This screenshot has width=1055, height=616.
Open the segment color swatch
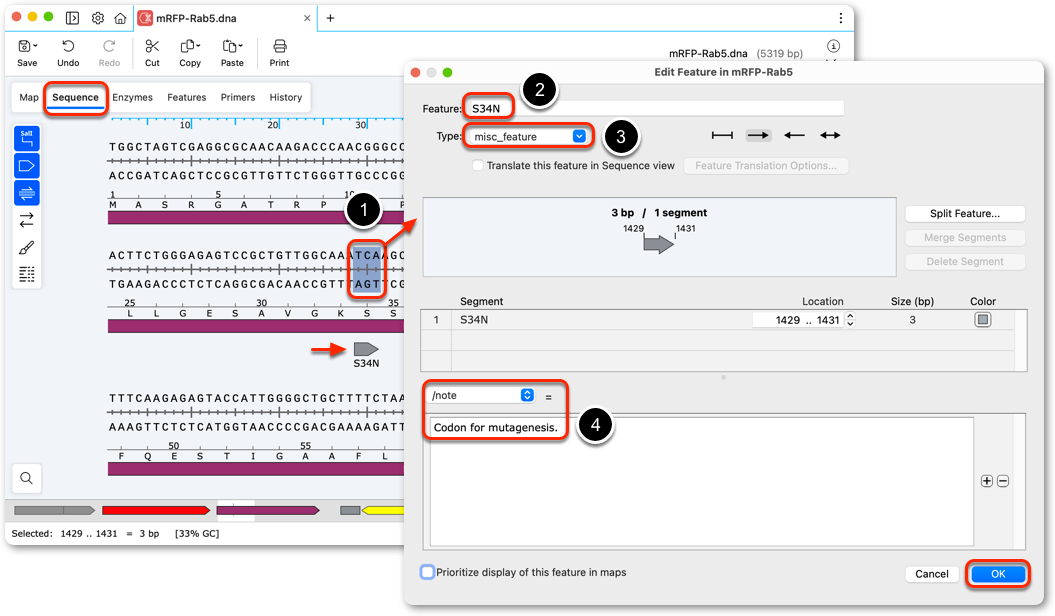(x=982, y=319)
